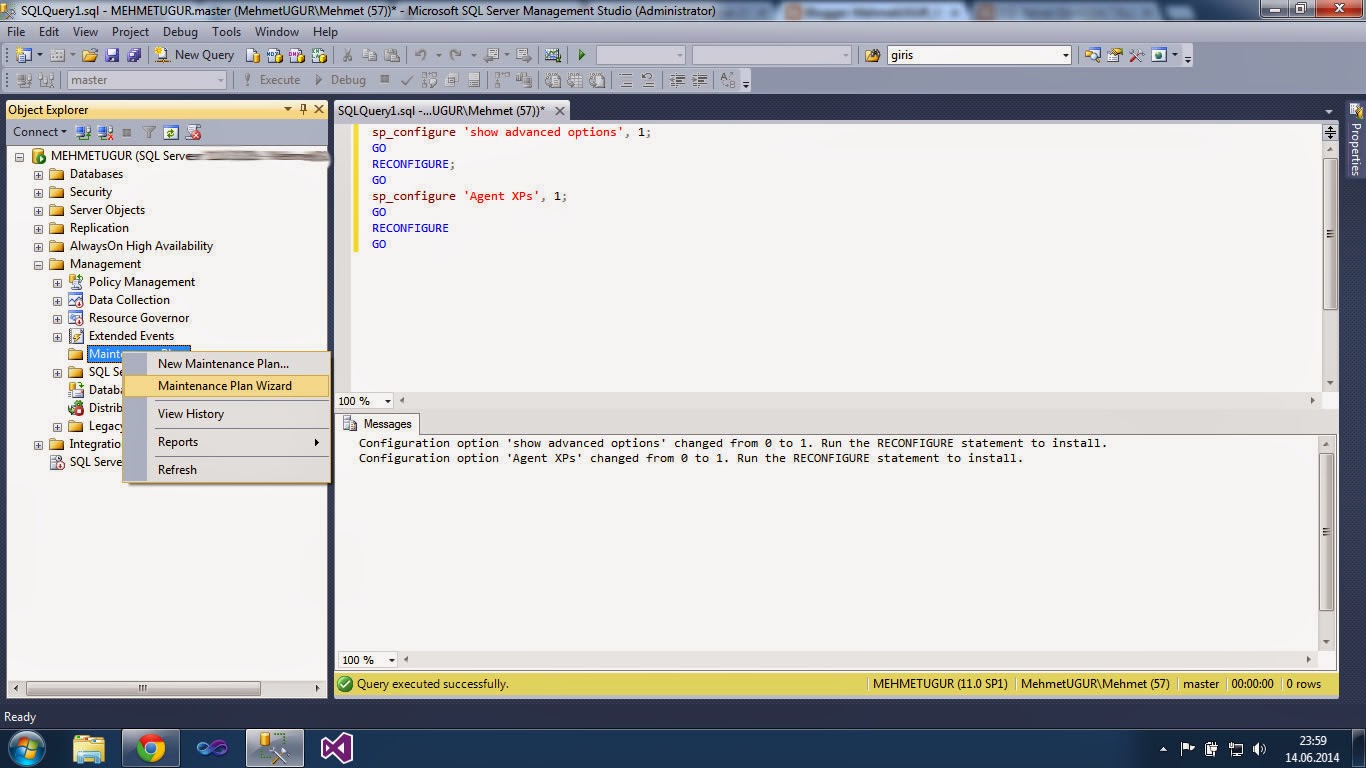Click the green Start debugging arrow

(581, 55)
